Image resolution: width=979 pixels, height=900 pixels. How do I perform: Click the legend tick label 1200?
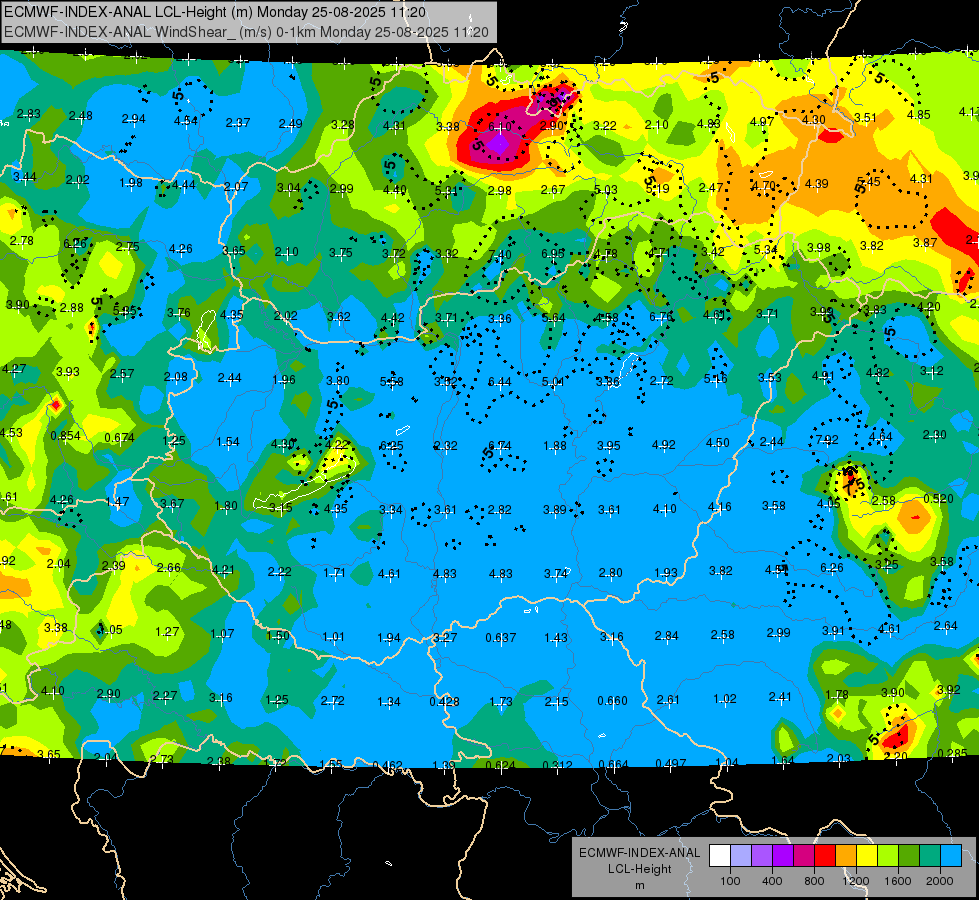pos(855,881)
